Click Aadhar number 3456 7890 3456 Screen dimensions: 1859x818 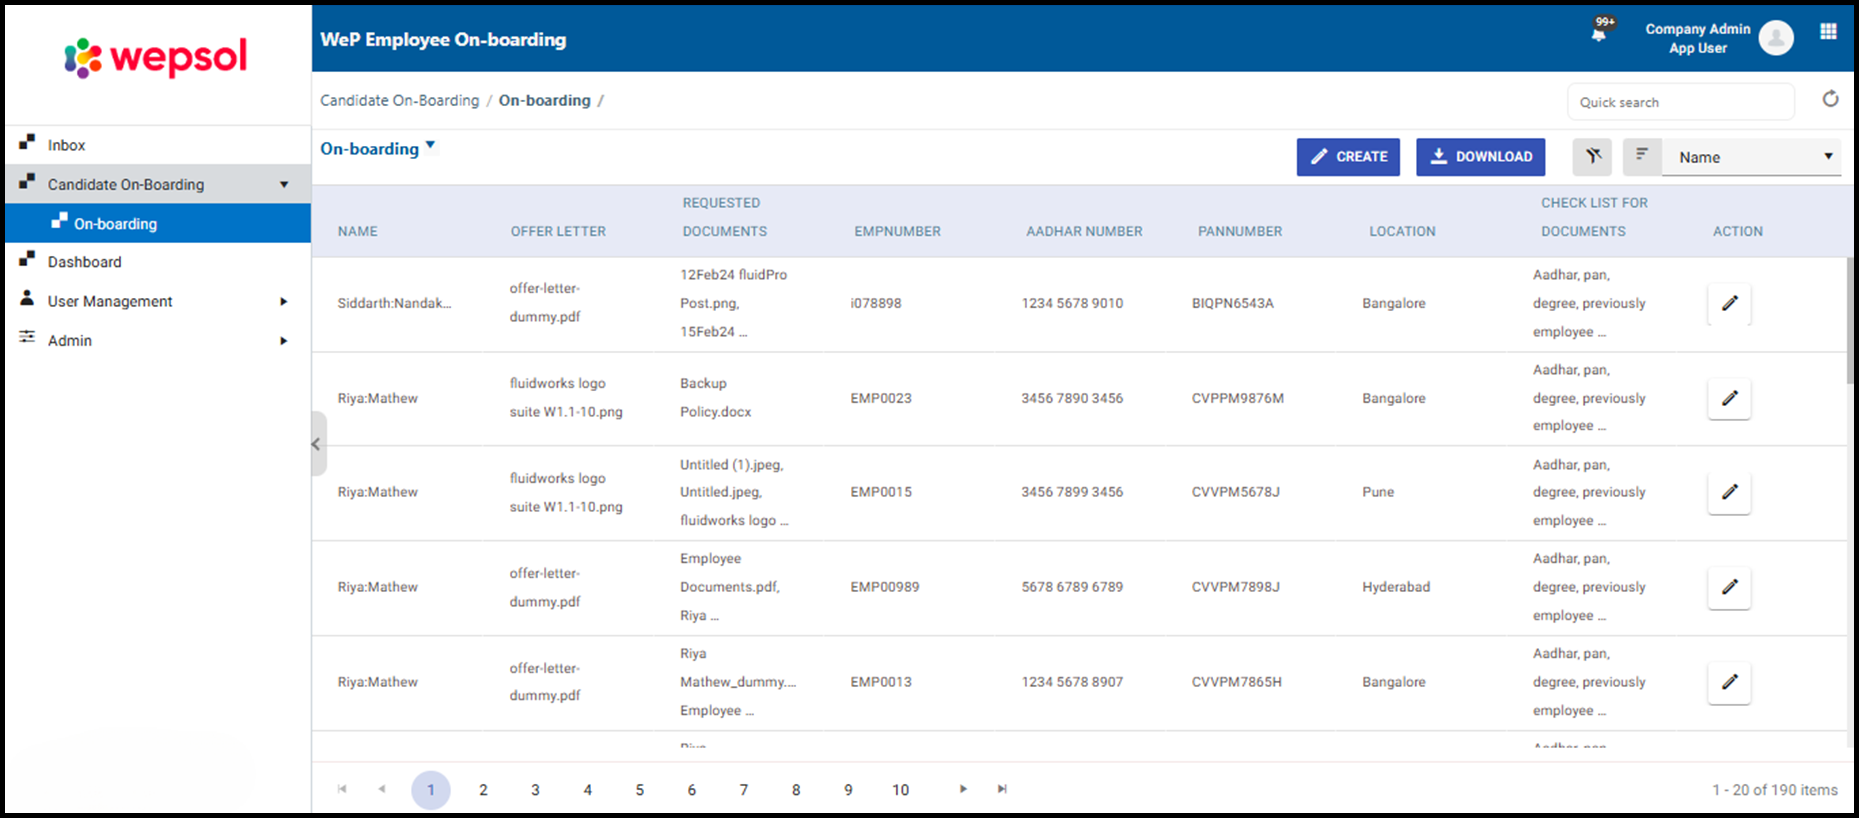1072,398
